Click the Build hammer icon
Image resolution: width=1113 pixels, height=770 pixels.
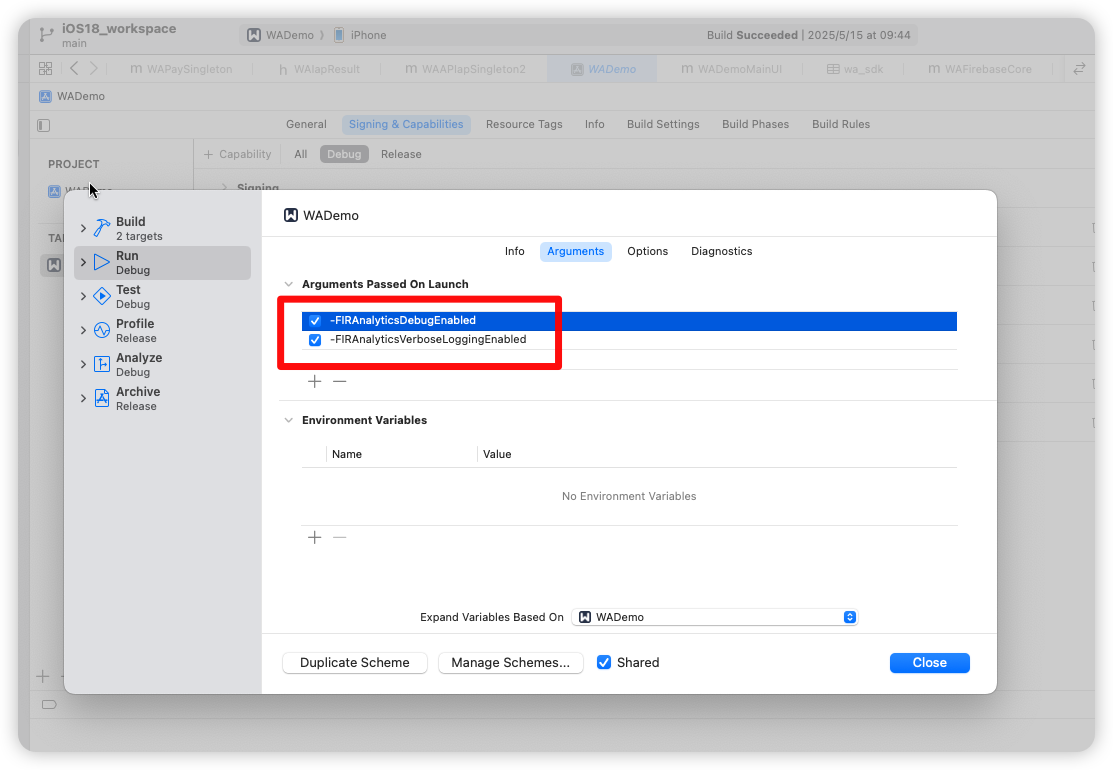click(x=102, y=228)
